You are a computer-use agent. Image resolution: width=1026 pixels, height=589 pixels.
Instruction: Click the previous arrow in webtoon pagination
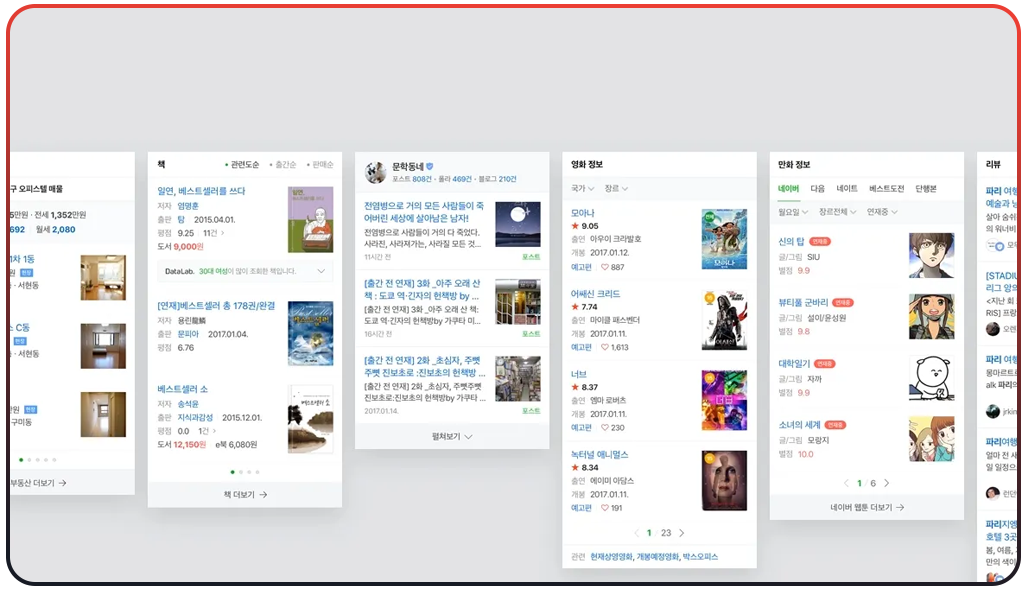click(845, 481)
